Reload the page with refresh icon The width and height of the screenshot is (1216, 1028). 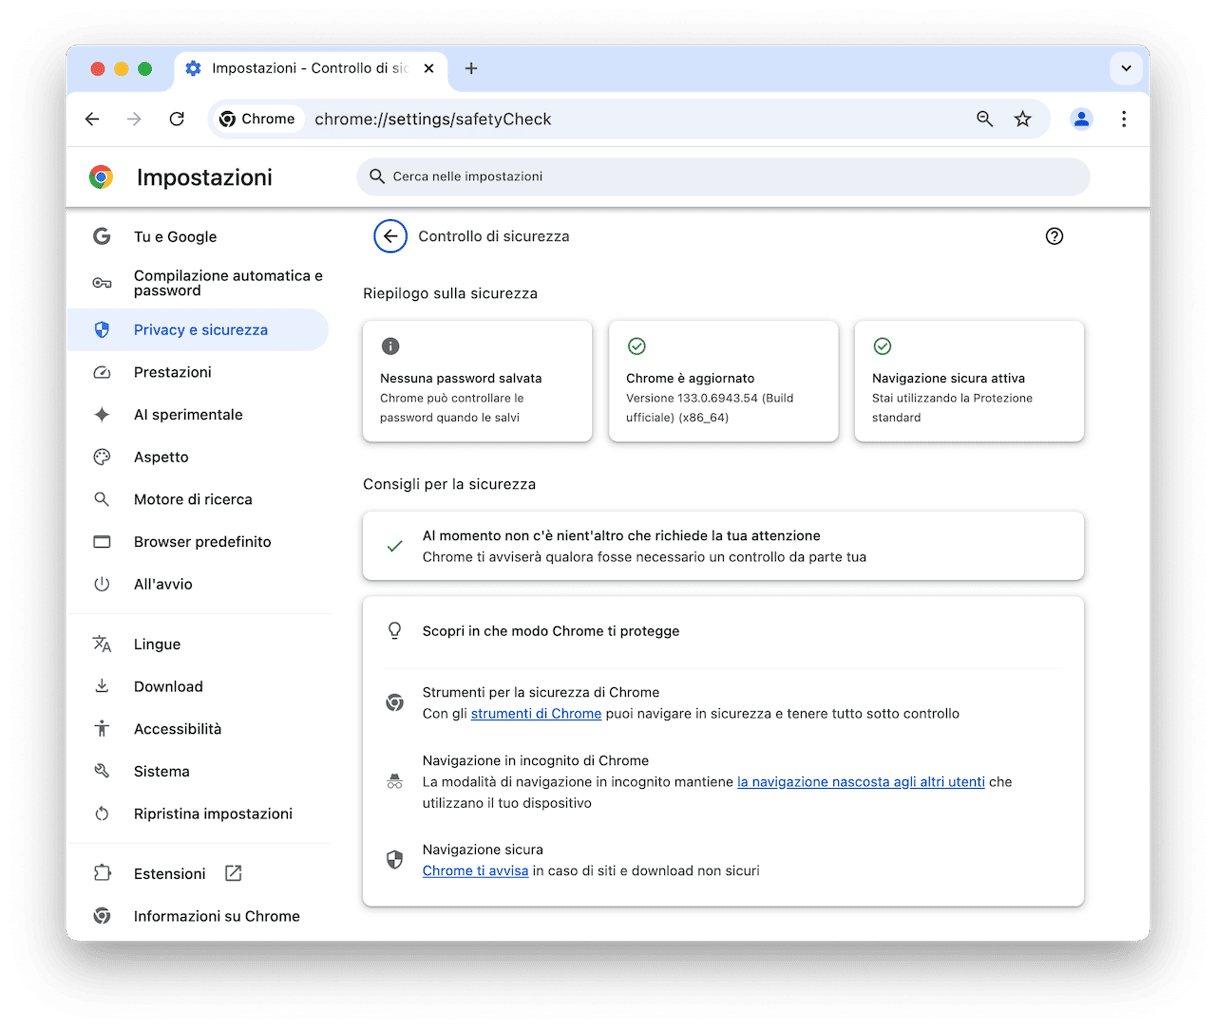177,119
